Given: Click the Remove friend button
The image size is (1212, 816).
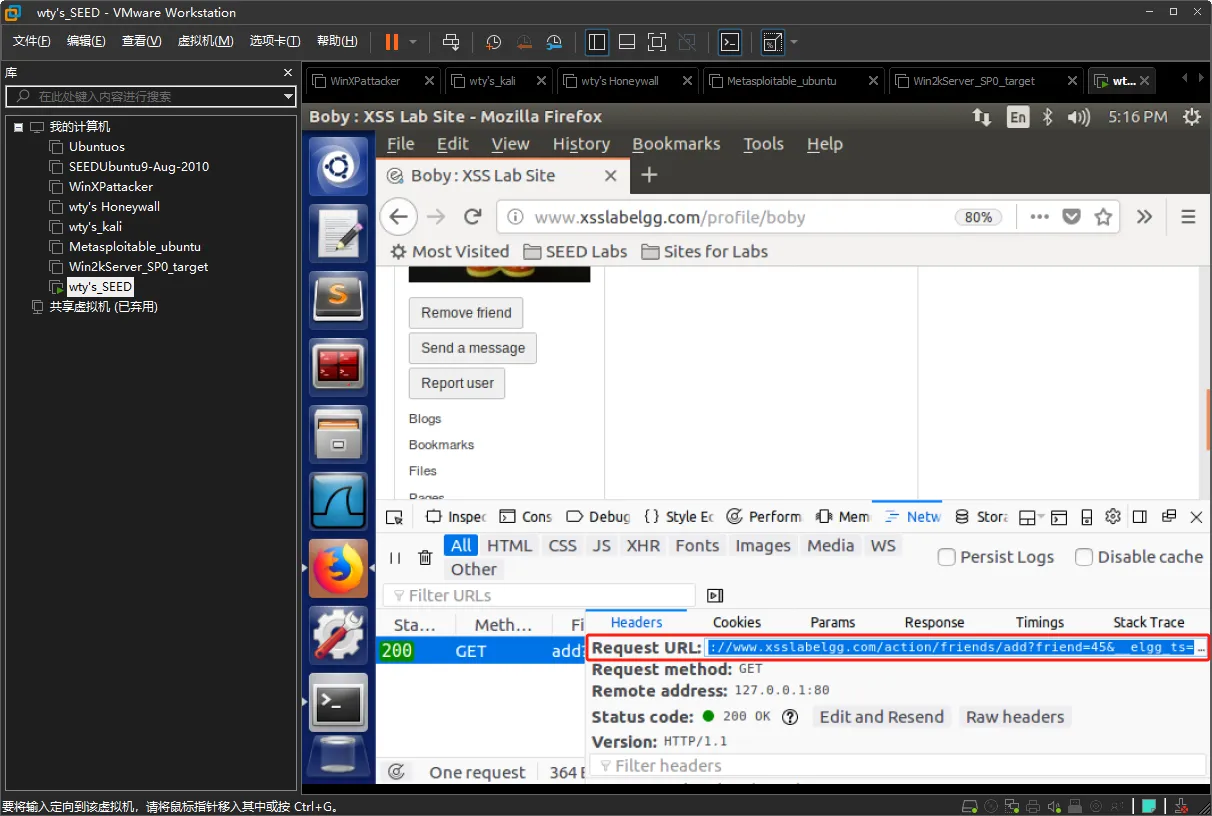Looking at the screenshot, I should (x=466, y=313).
